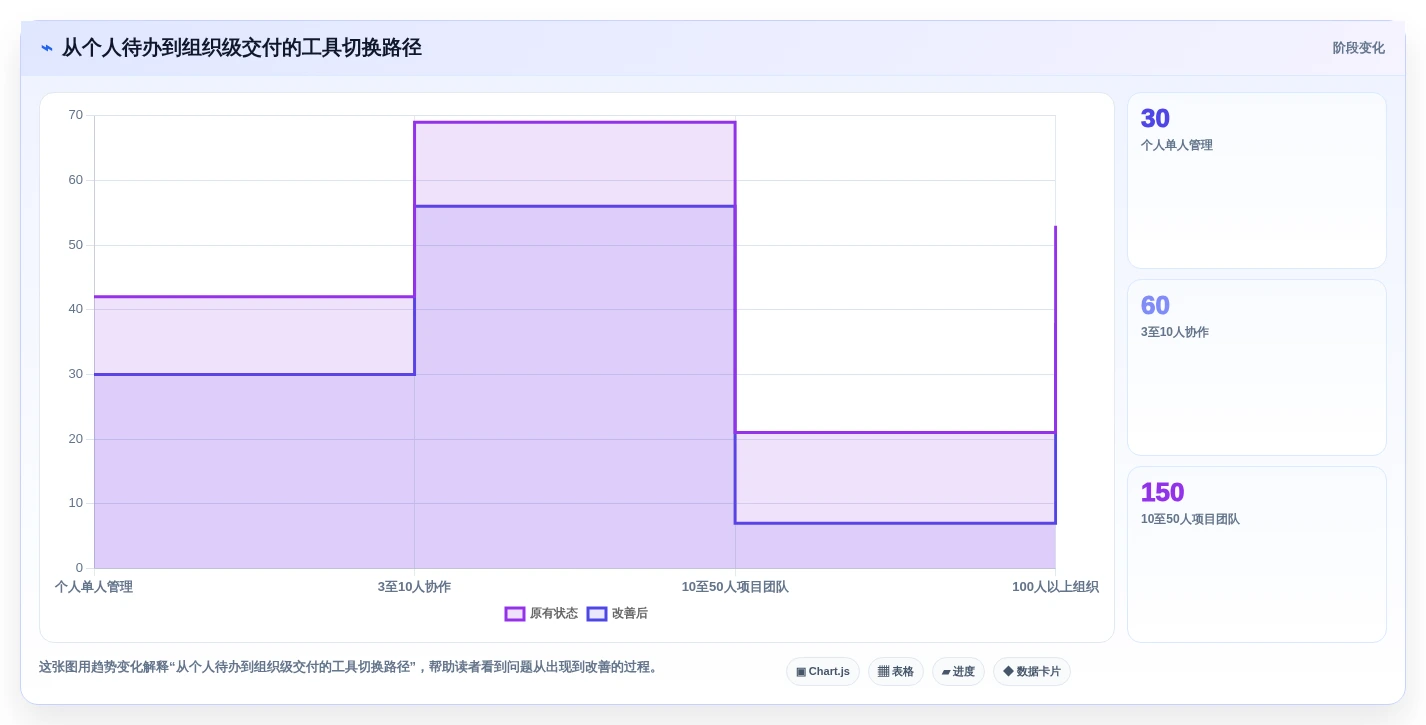Click the x-axis label 3至10人协作
This screenshot has width=1426, height=725.
pos(414,587)
